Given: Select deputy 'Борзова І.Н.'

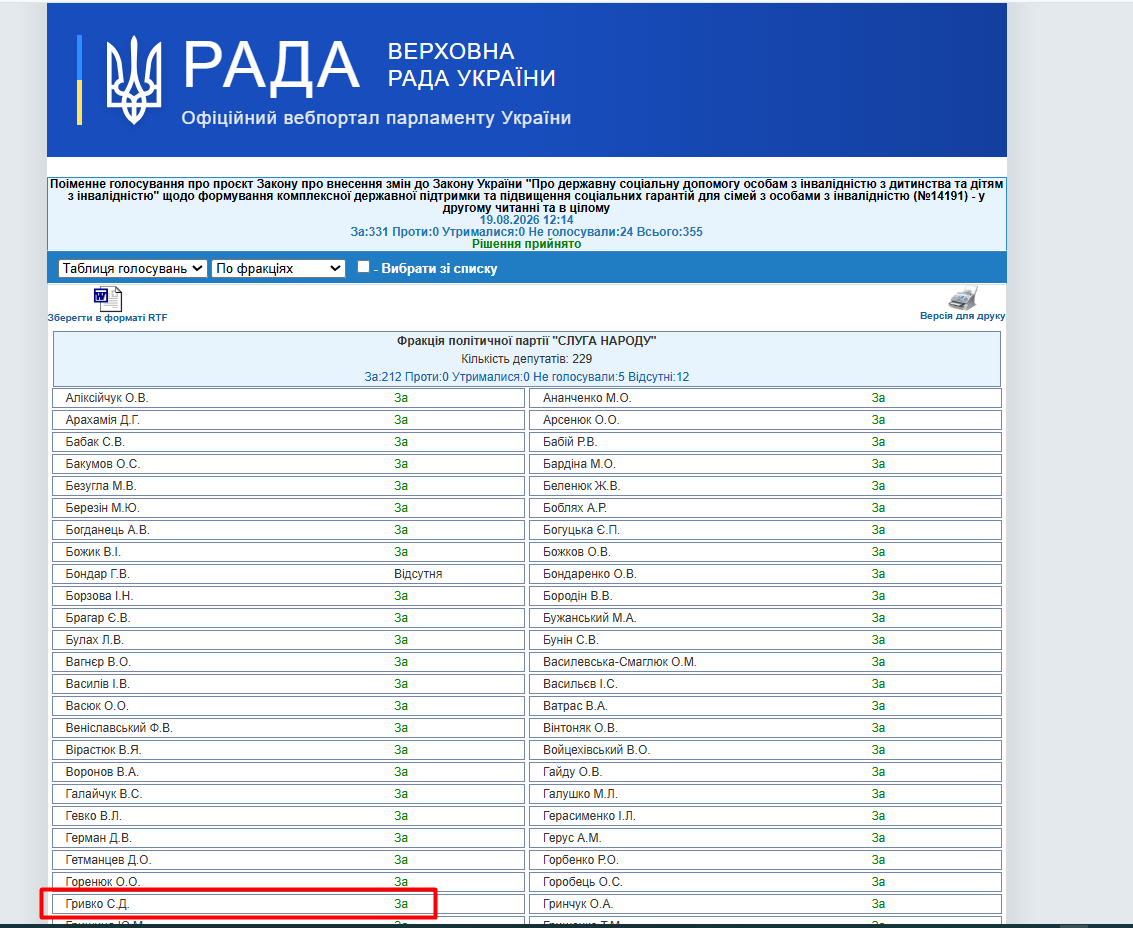Looking at the screenshot, I should click(x=99, y=596).
